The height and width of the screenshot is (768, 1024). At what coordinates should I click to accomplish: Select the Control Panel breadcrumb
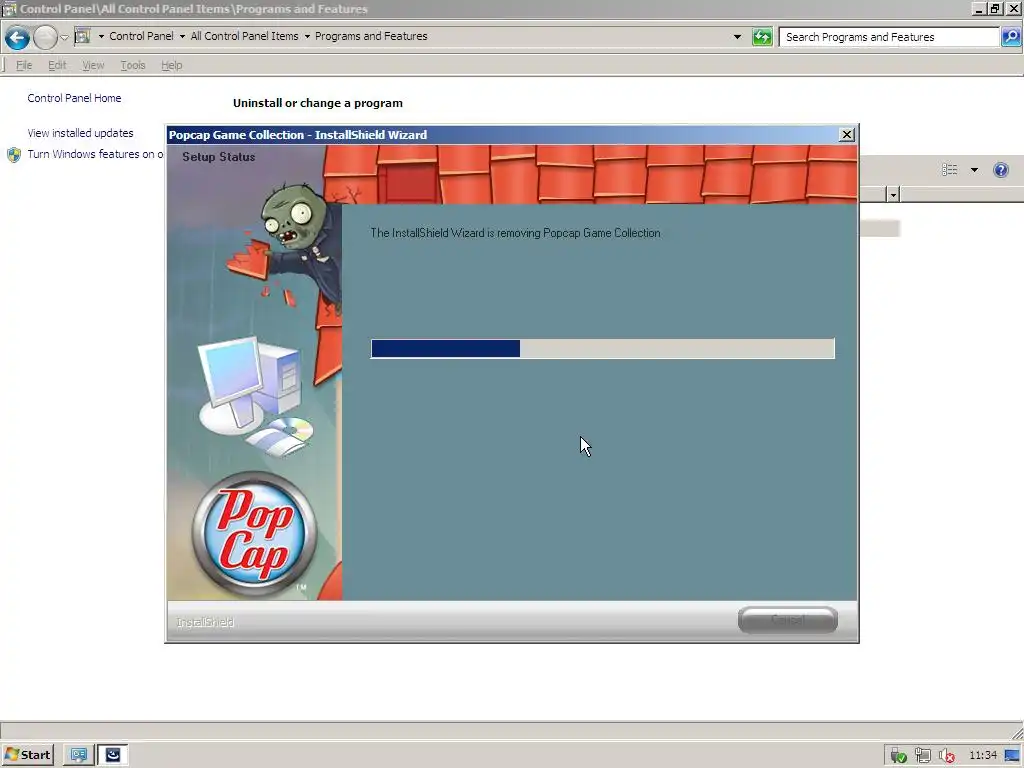tap(141, 37)
